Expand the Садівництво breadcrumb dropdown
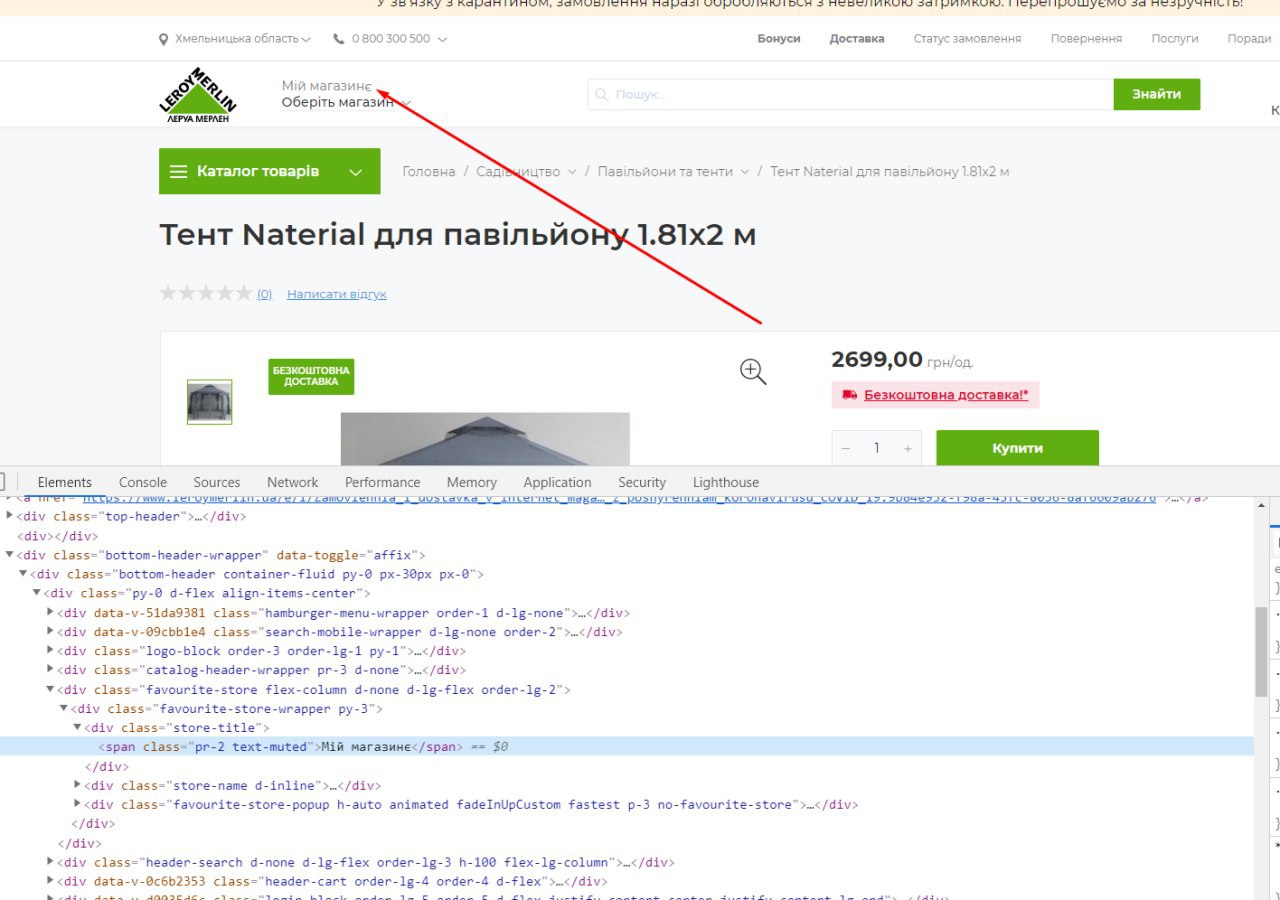The height and width of the screenshot is (900, 1280). click(x=572, y=172)
